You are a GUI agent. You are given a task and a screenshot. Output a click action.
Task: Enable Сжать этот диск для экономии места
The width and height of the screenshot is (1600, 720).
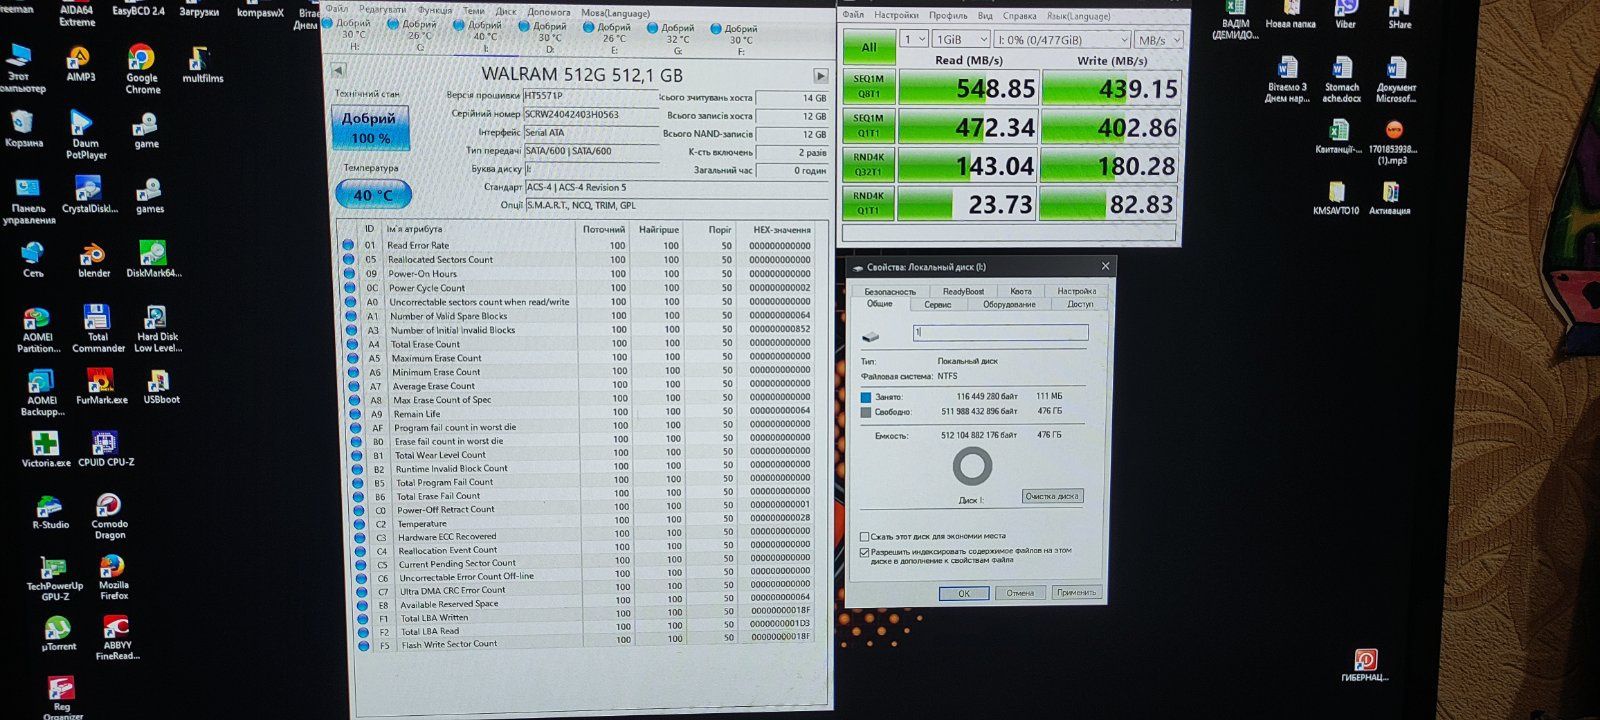865,536
